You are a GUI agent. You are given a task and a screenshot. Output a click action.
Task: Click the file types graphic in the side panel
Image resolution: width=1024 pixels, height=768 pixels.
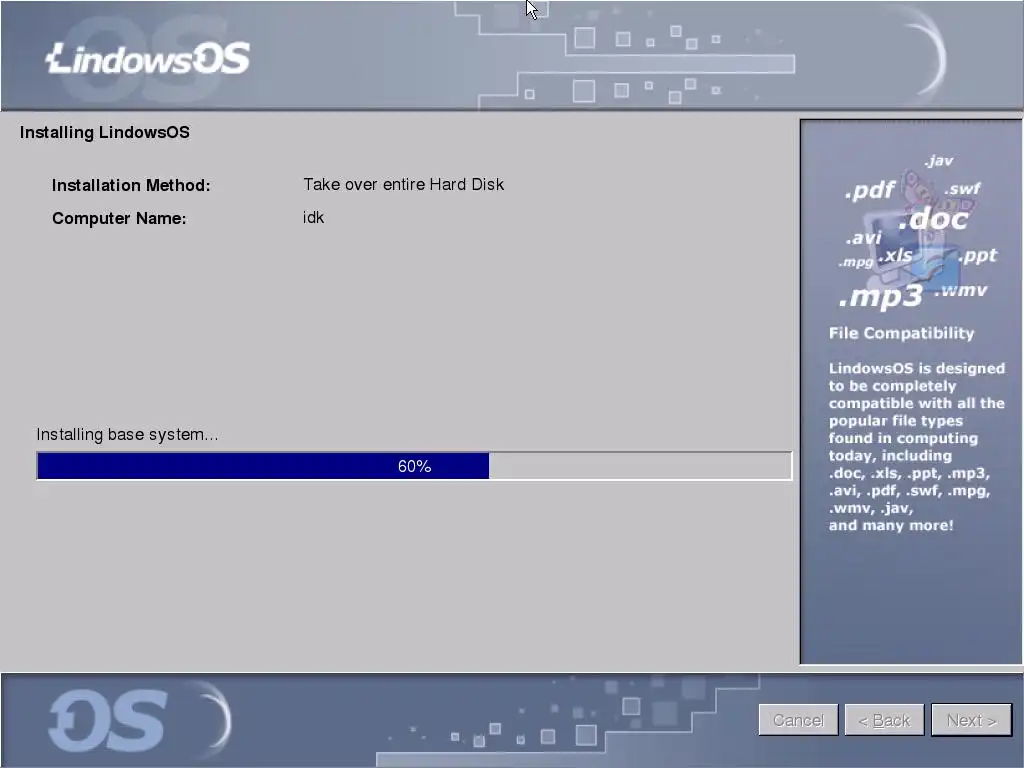917,232
